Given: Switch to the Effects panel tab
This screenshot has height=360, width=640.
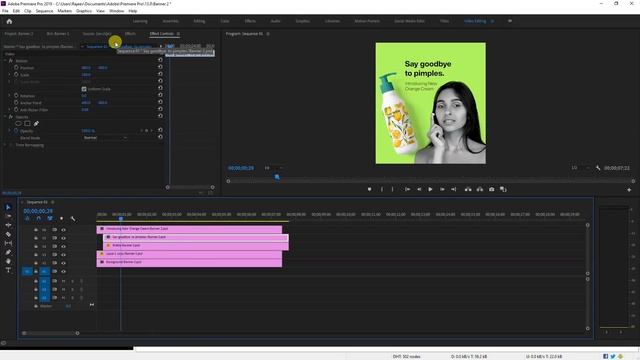Looking at the screenshot, I should coord(130,33).
